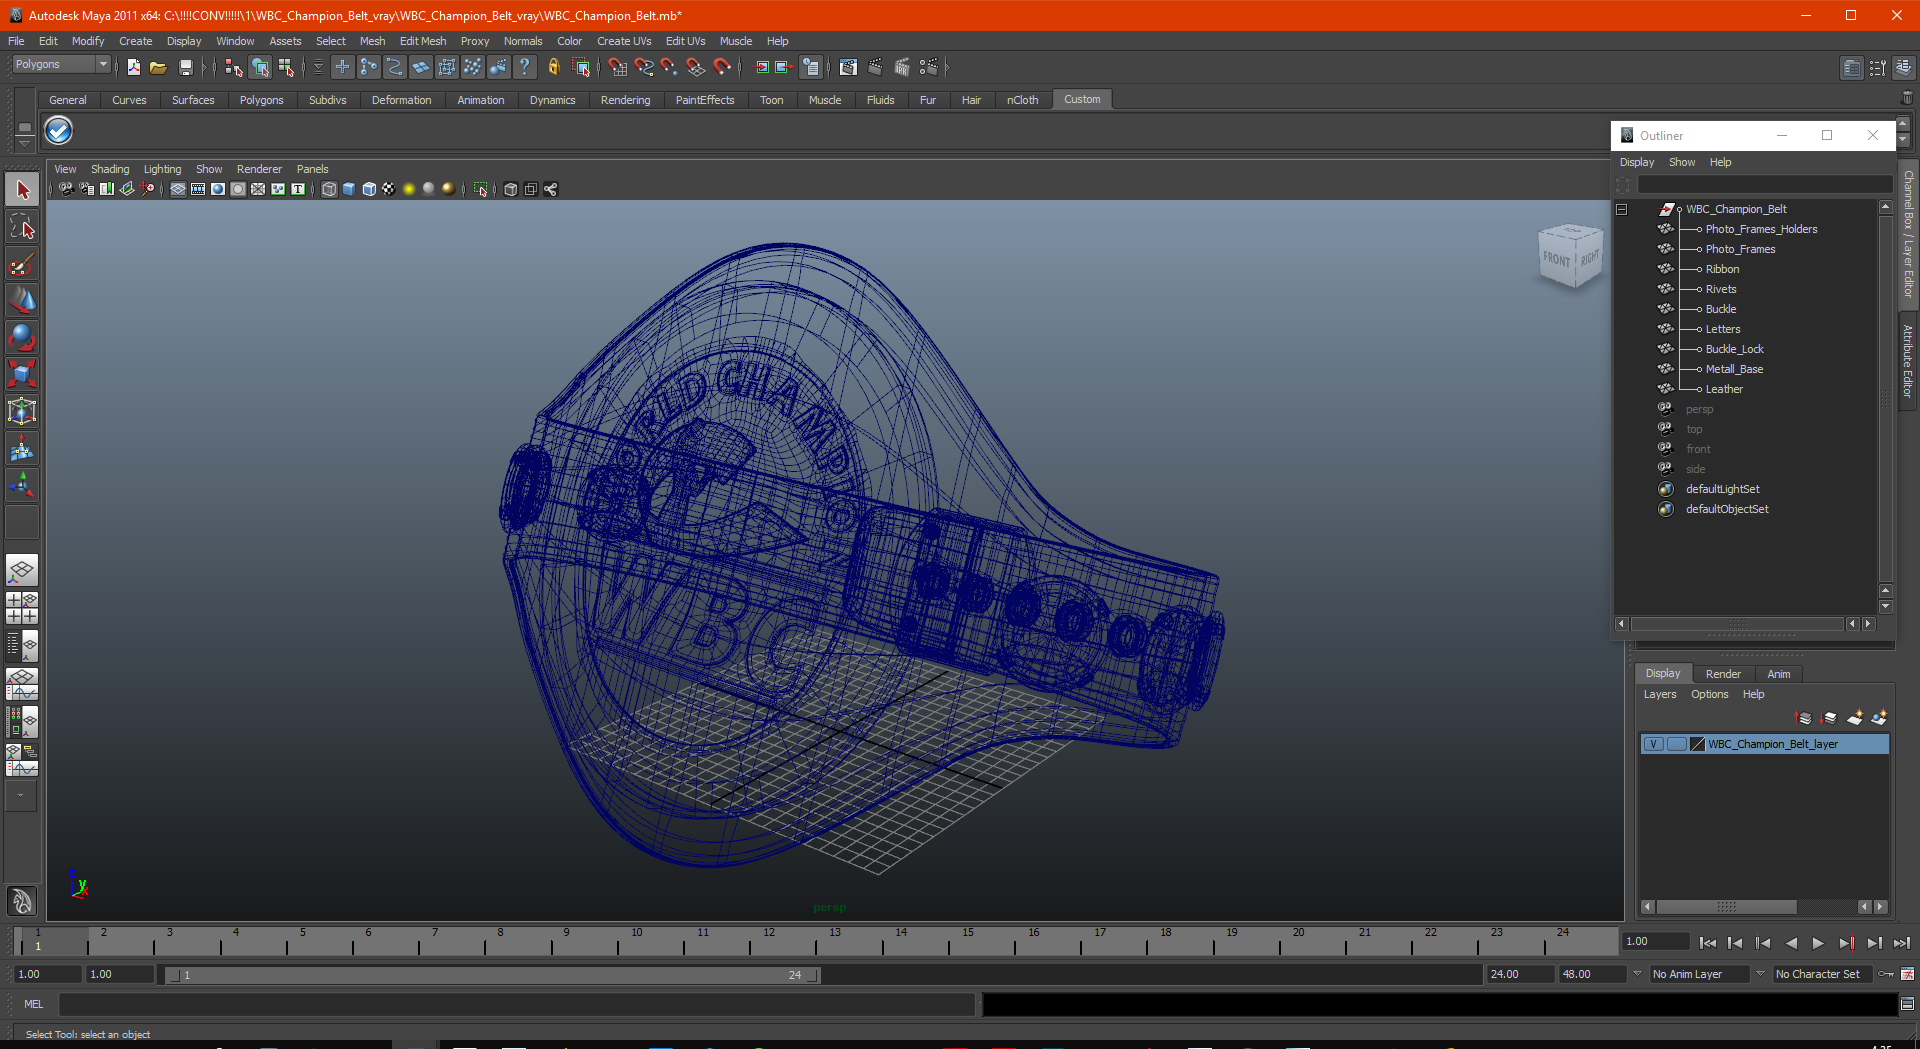1920x1049 pixels.
Task: Click the lock selection padlock icon
Action: click(553, 67)
